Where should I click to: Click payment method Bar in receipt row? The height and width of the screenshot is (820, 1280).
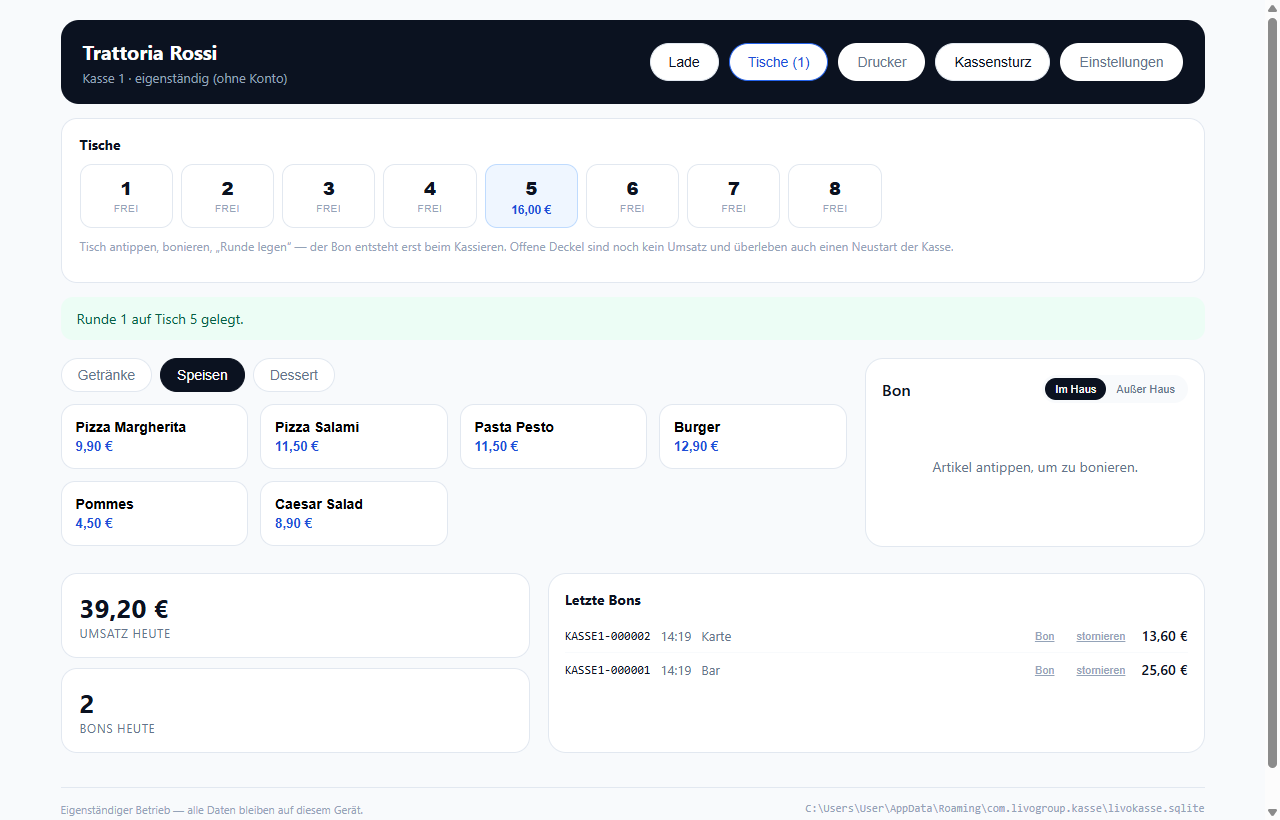click(711, 671)
